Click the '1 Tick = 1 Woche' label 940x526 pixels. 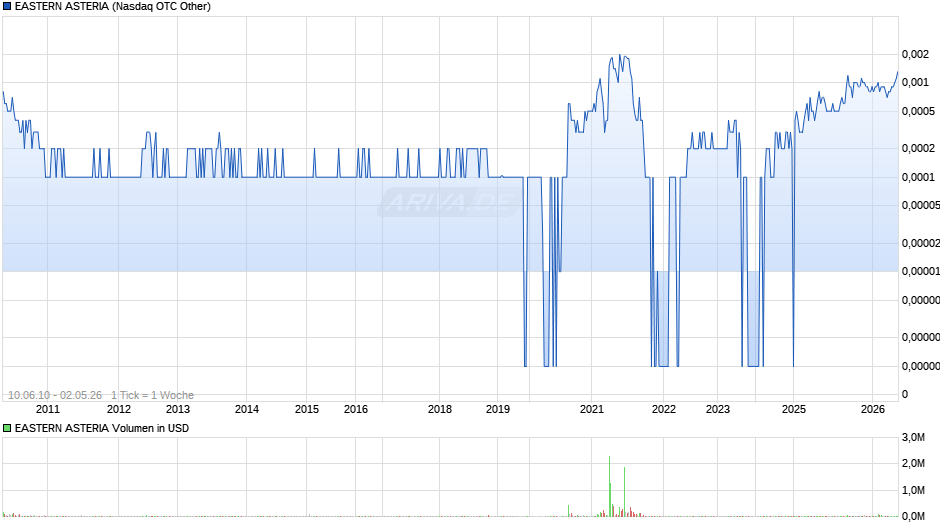tap(152, 395)
